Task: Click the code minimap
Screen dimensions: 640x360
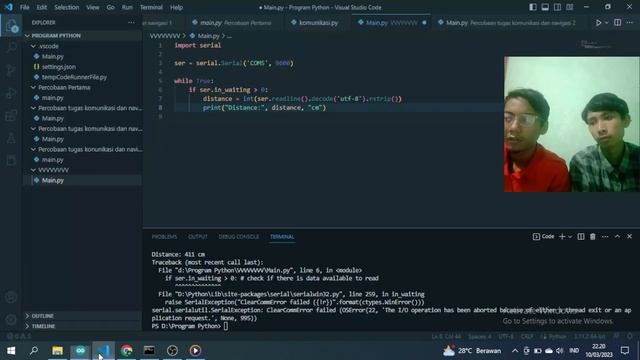Action: [596, 45]
